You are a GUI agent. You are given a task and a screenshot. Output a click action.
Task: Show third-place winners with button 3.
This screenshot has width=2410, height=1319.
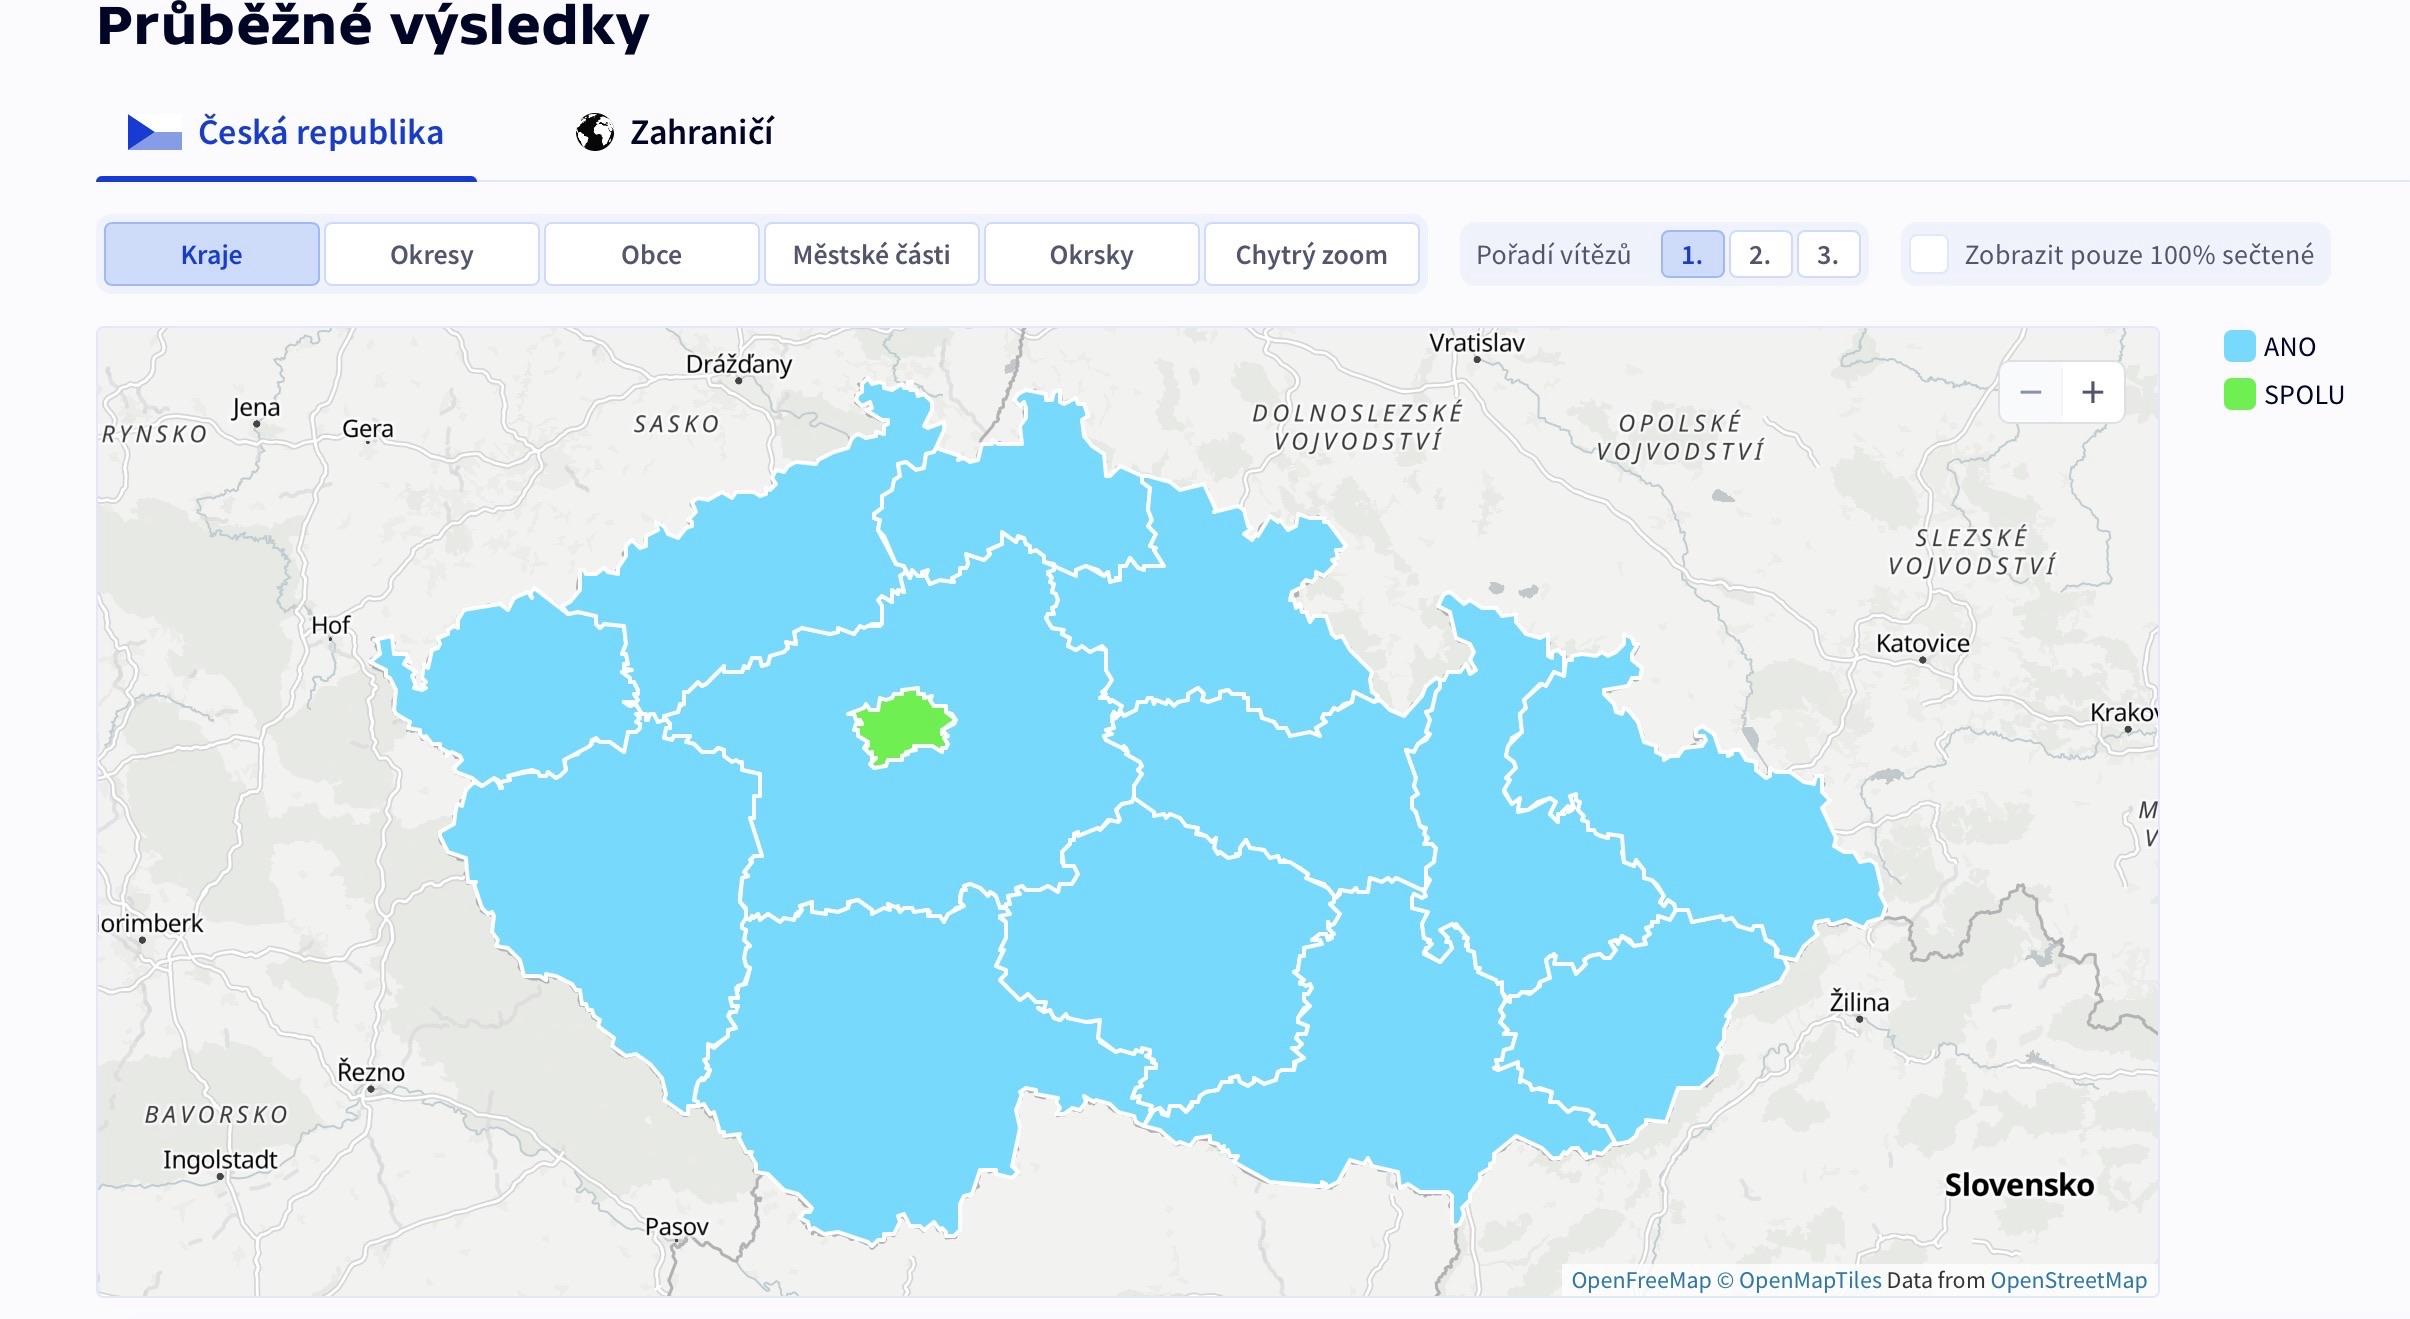click(x=1828, y=255)
